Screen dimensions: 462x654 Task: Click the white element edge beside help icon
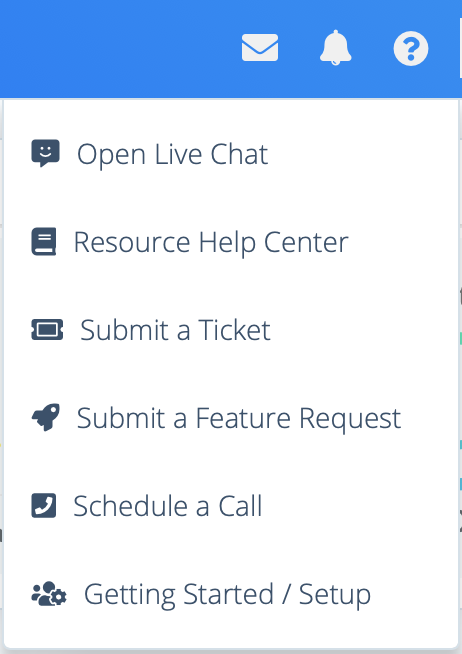[x=461, y=48]
